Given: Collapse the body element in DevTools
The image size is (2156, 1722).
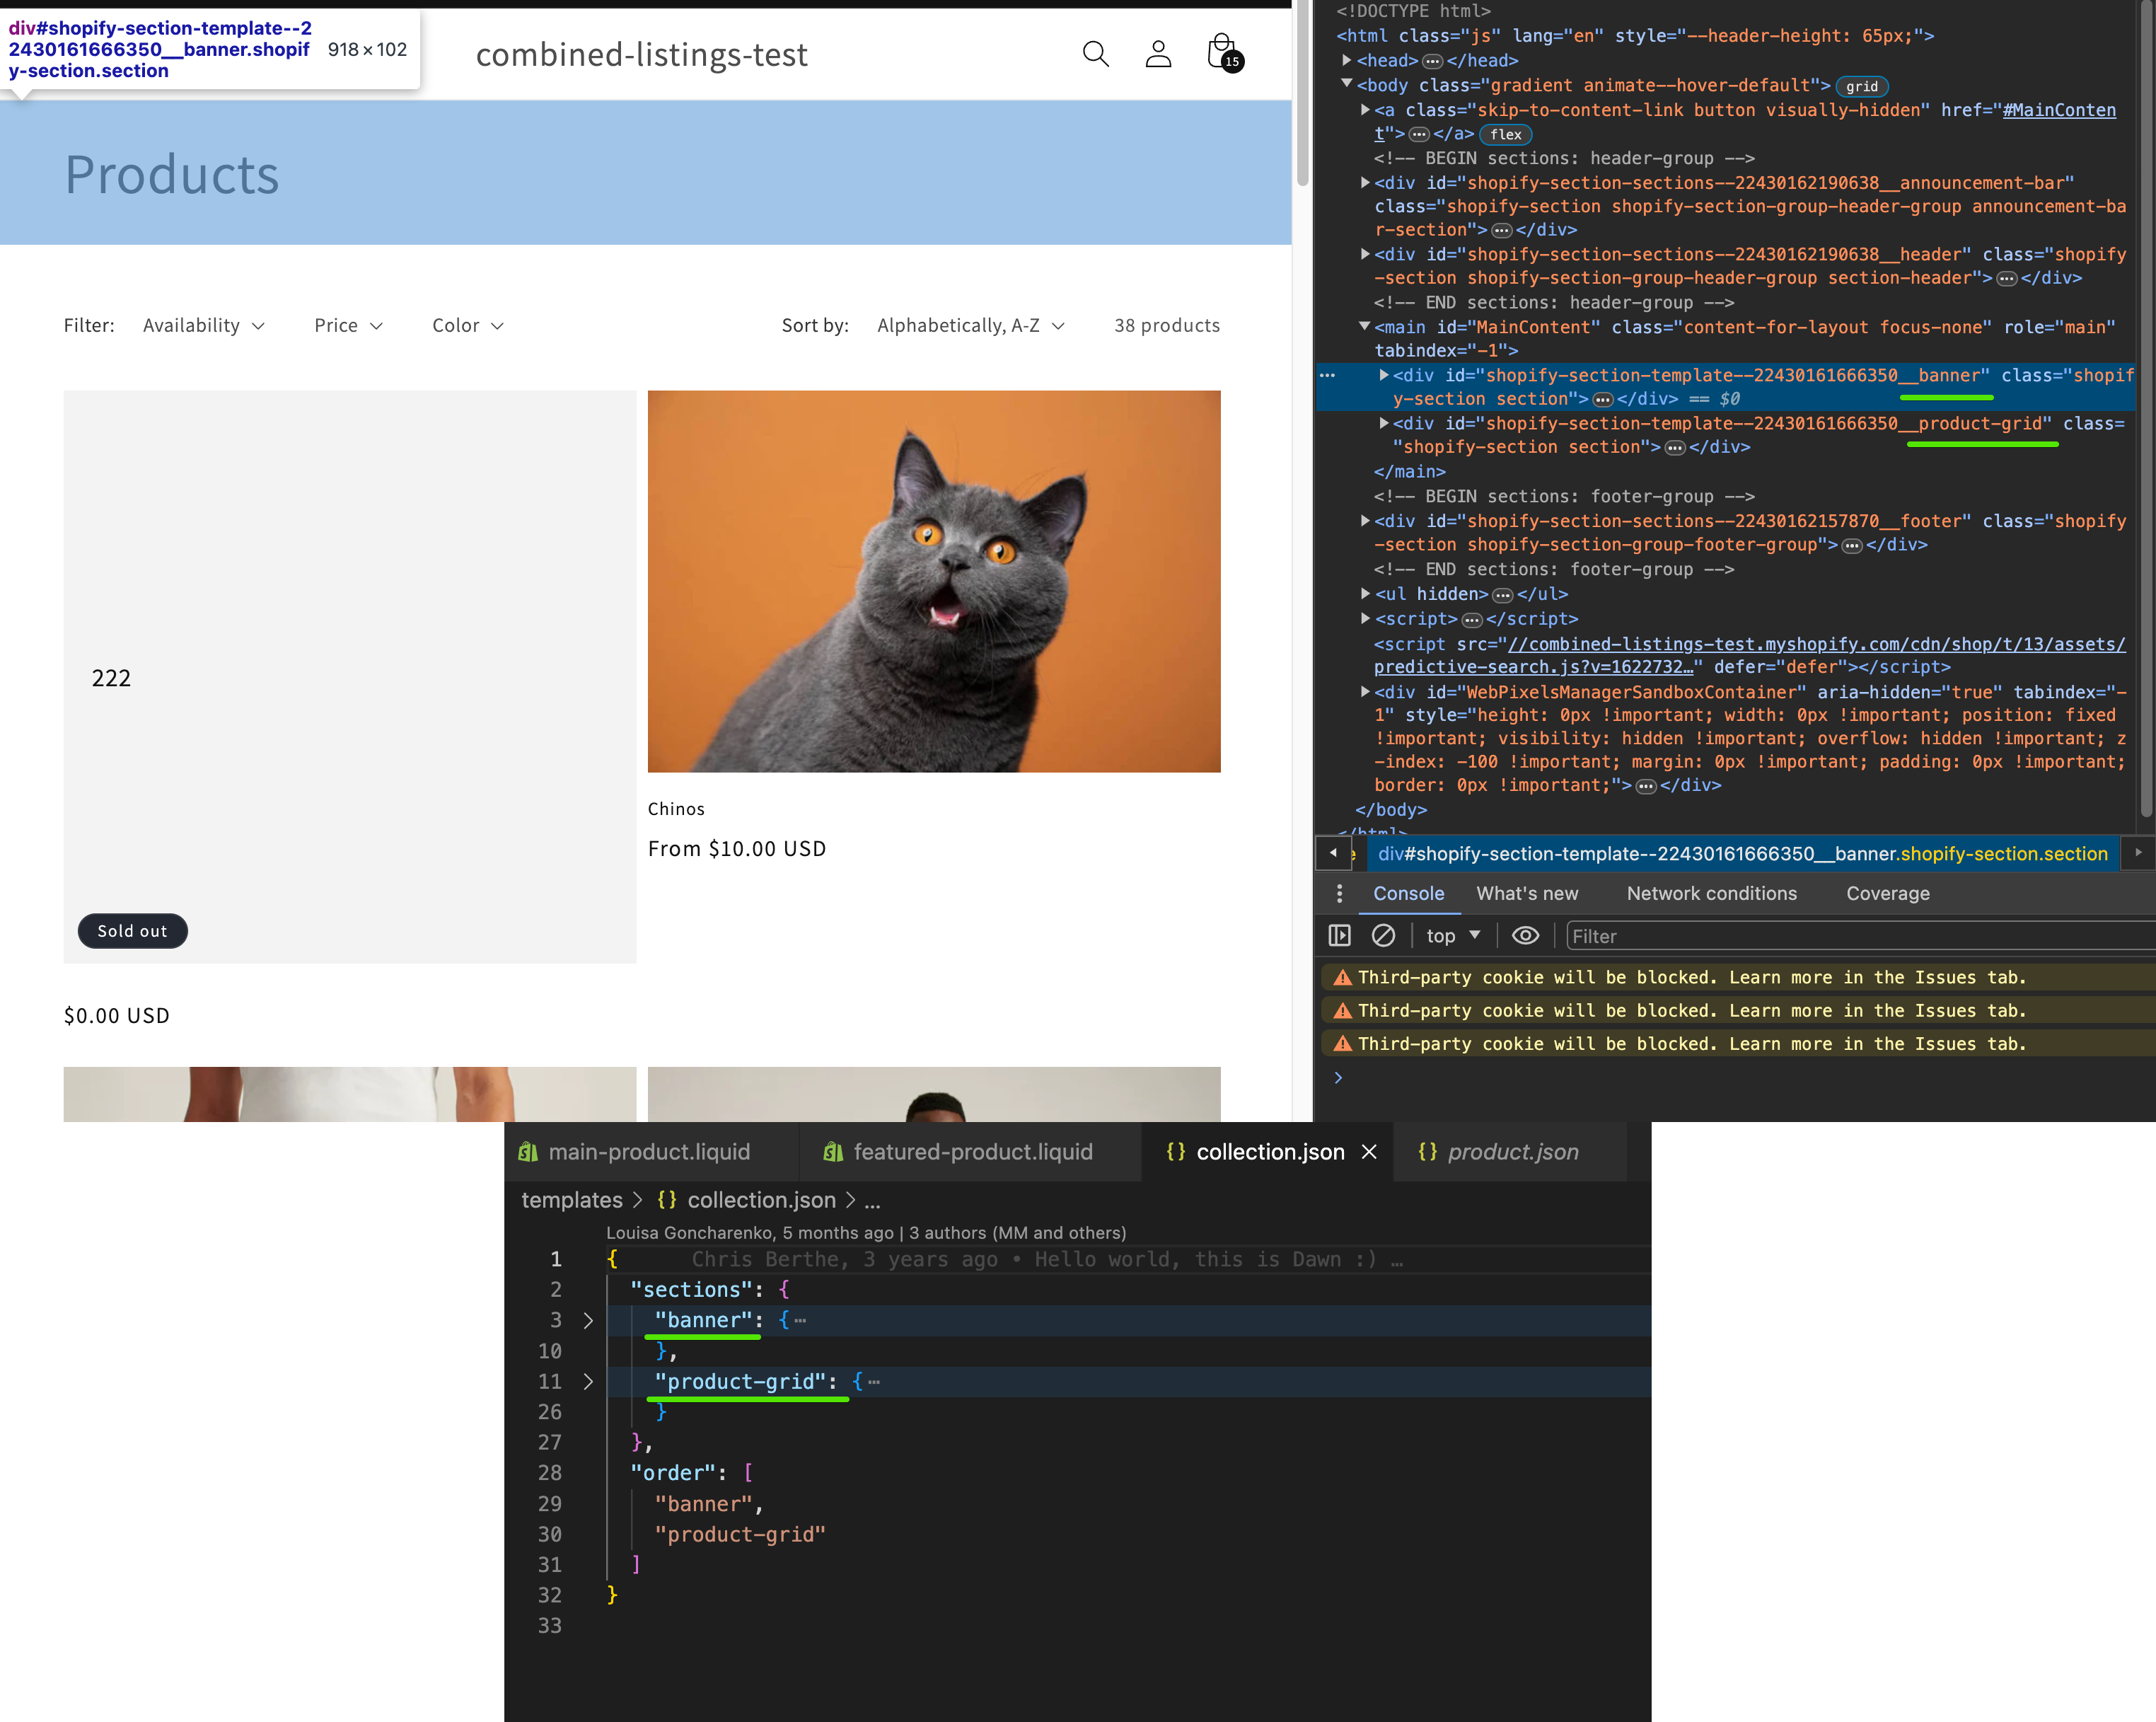Looking at the screenshot, I should (1347, 84).
